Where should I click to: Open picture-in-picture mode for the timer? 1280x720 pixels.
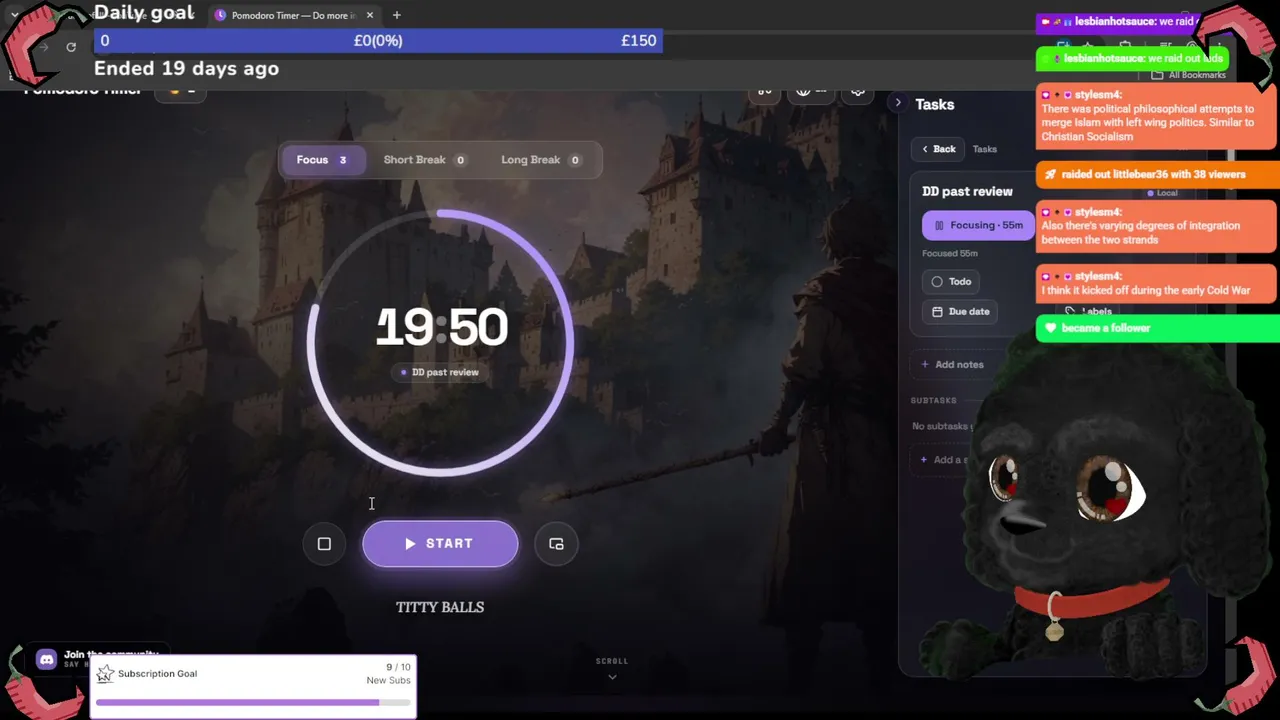(556, 544)
